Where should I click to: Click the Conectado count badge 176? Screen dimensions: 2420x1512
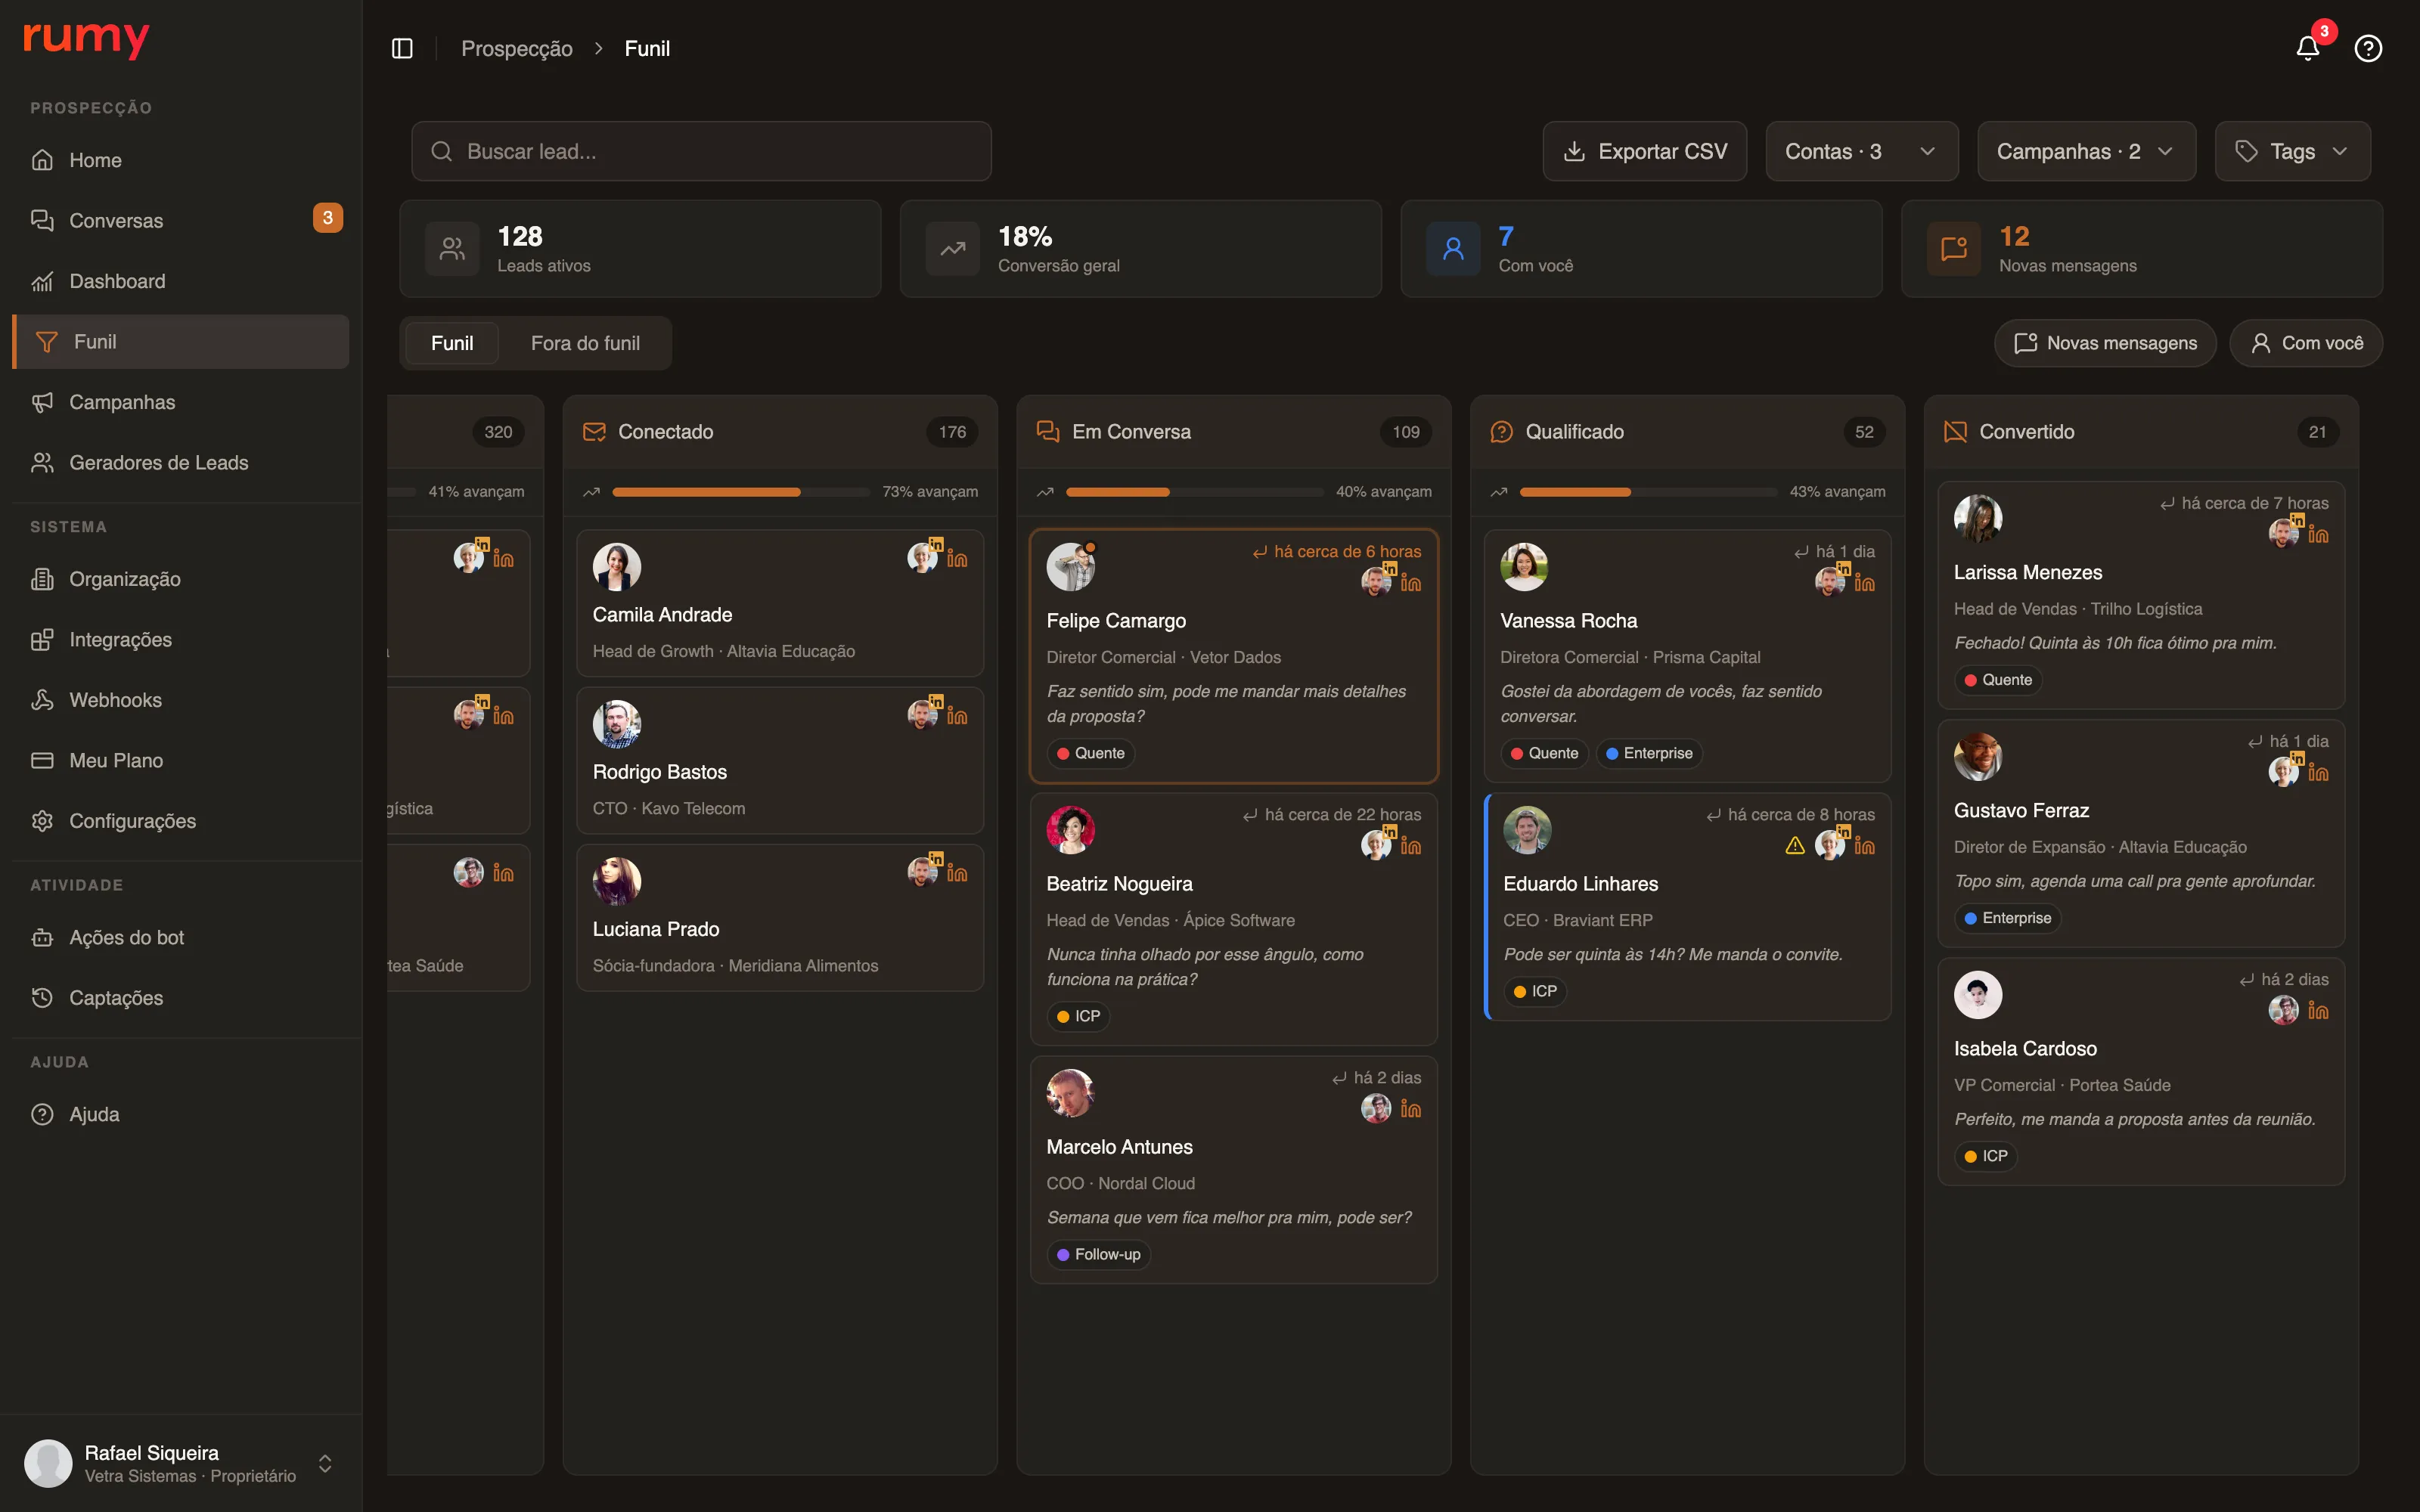point(952,431)
